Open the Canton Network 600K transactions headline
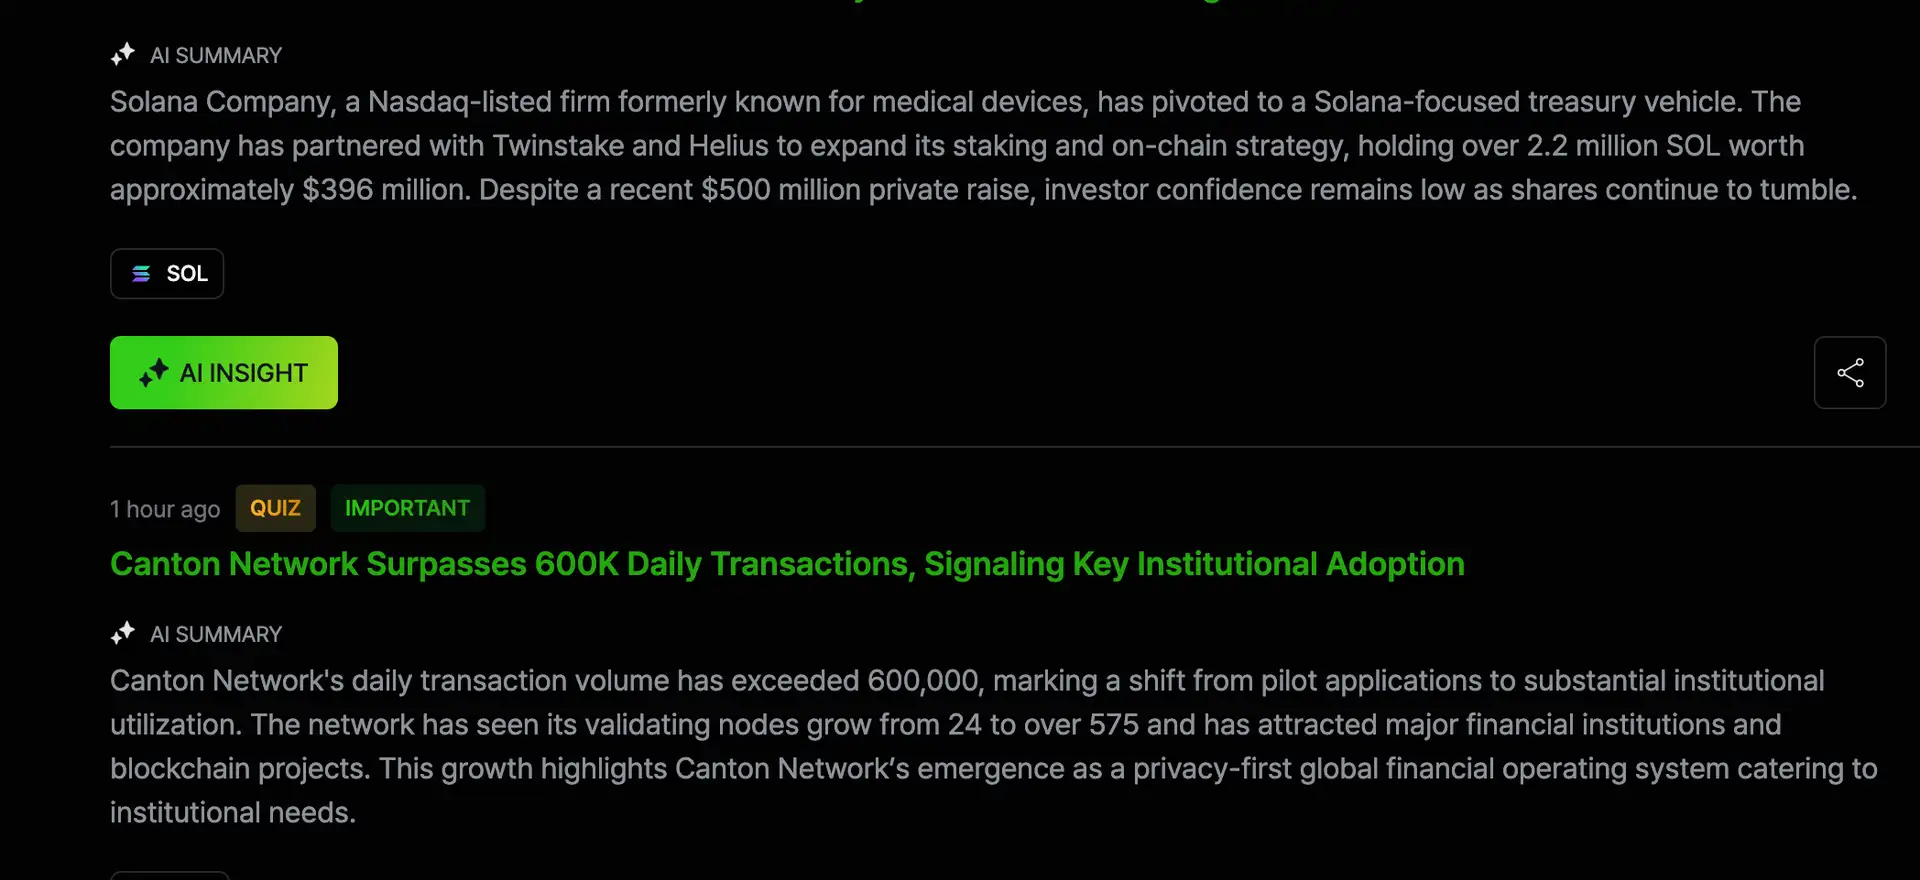This screenshot has width=1920, height=880. (787, 564)
